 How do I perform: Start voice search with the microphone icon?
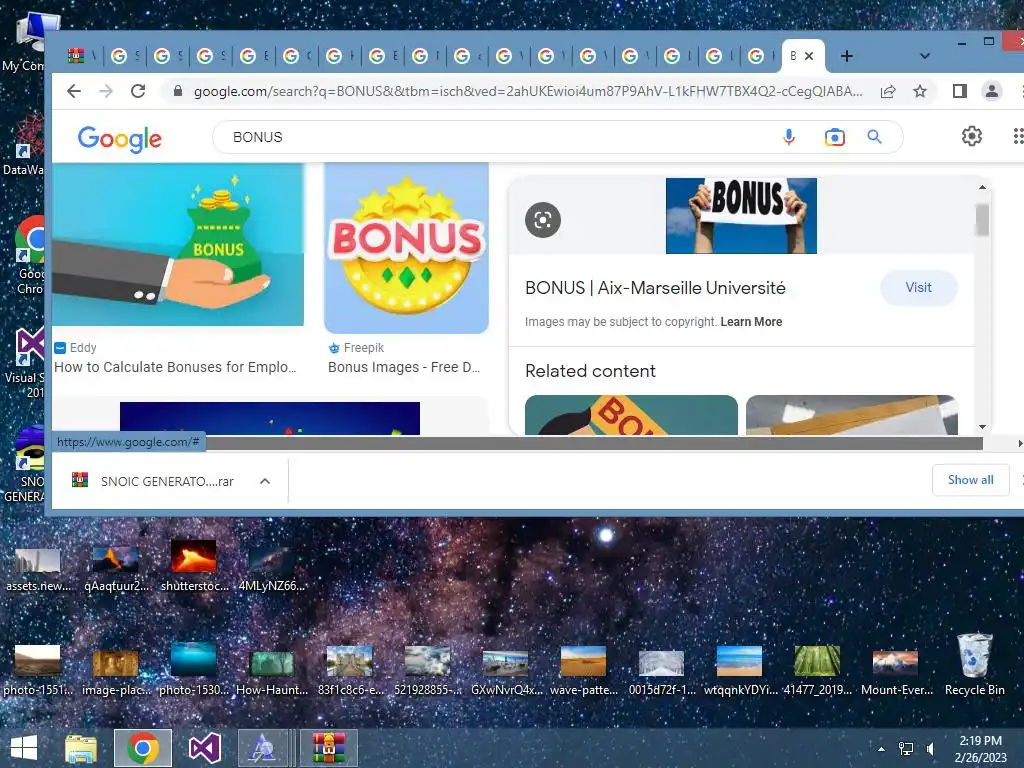tap(789, 137)
